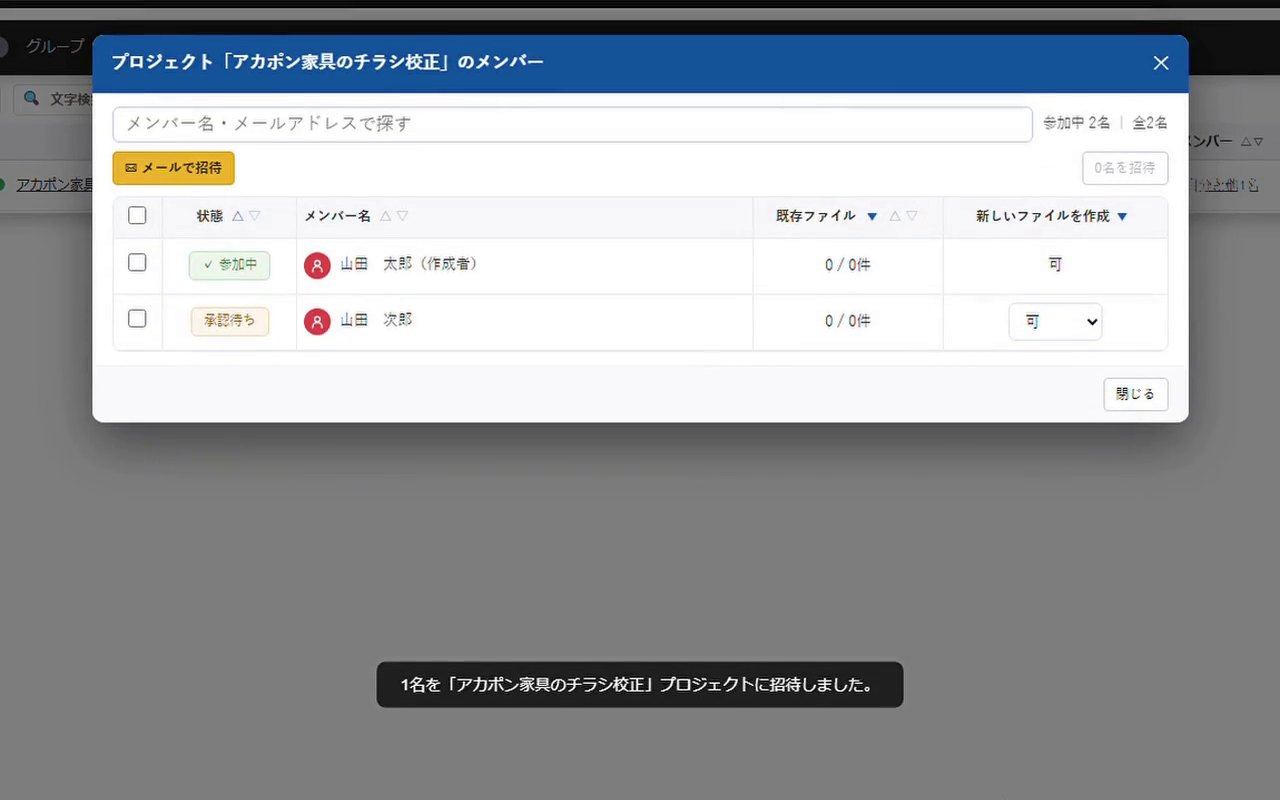Image resolution: width=1280 pixels, height=800 pixels.
Task: Open the 既存ファイル blue dropdown arrow
Action: [872, 216]
